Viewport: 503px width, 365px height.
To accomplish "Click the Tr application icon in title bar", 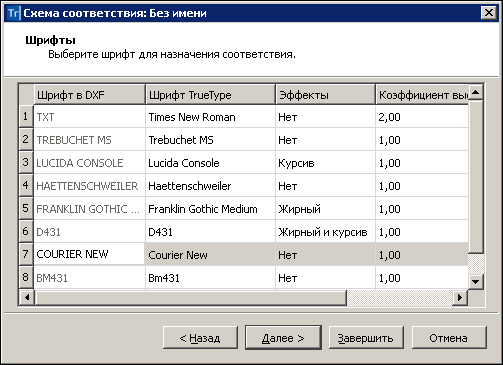I will tap(14, 13).
